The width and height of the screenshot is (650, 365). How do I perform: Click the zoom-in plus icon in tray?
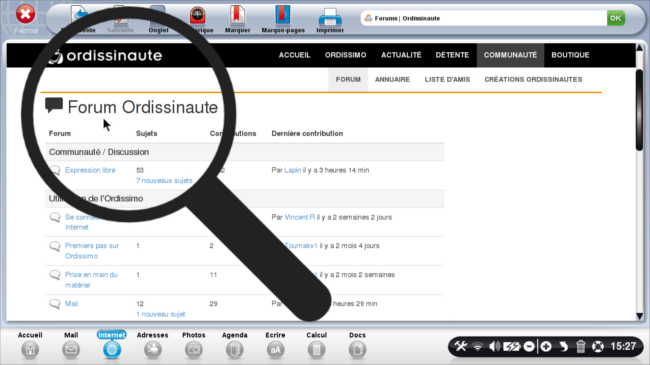click(546, 346)
